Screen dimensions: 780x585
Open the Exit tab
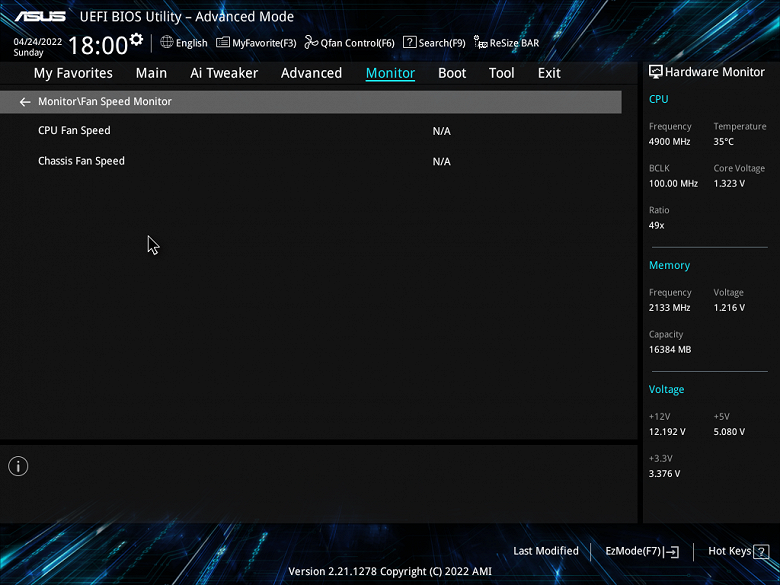click(x=549, y=73)
